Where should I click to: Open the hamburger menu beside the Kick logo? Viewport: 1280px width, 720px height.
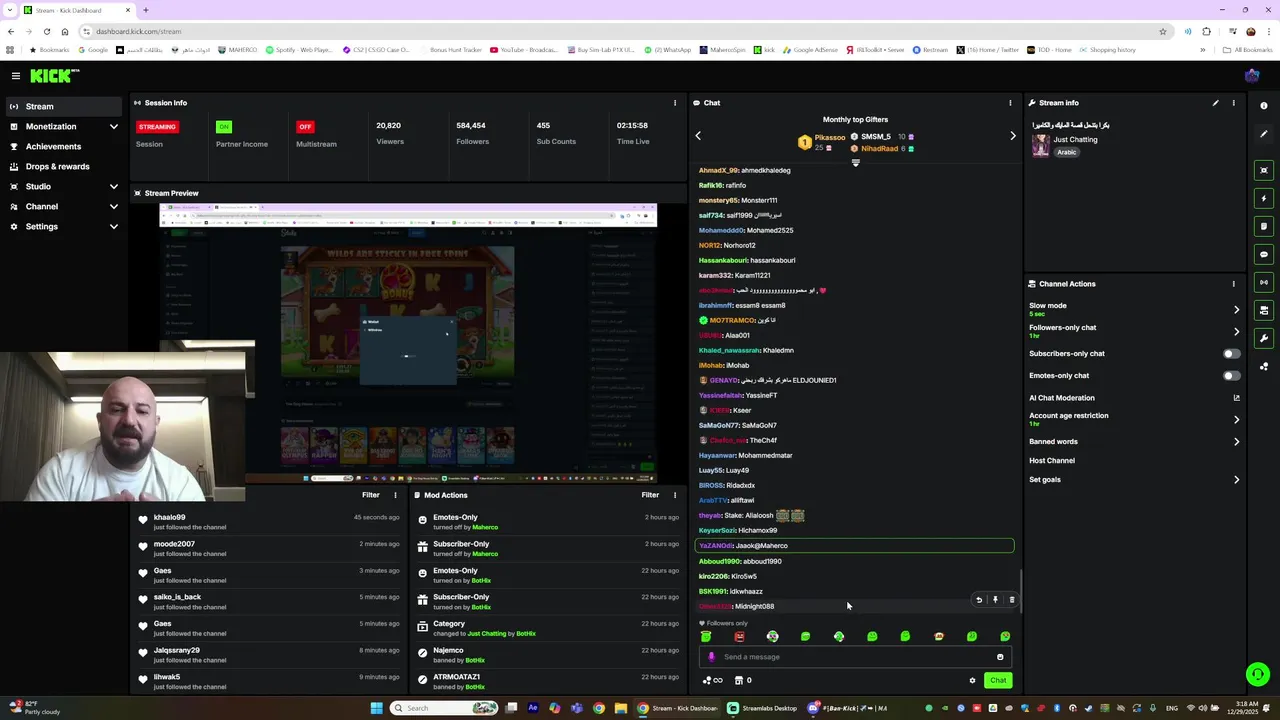pos(16,76)
